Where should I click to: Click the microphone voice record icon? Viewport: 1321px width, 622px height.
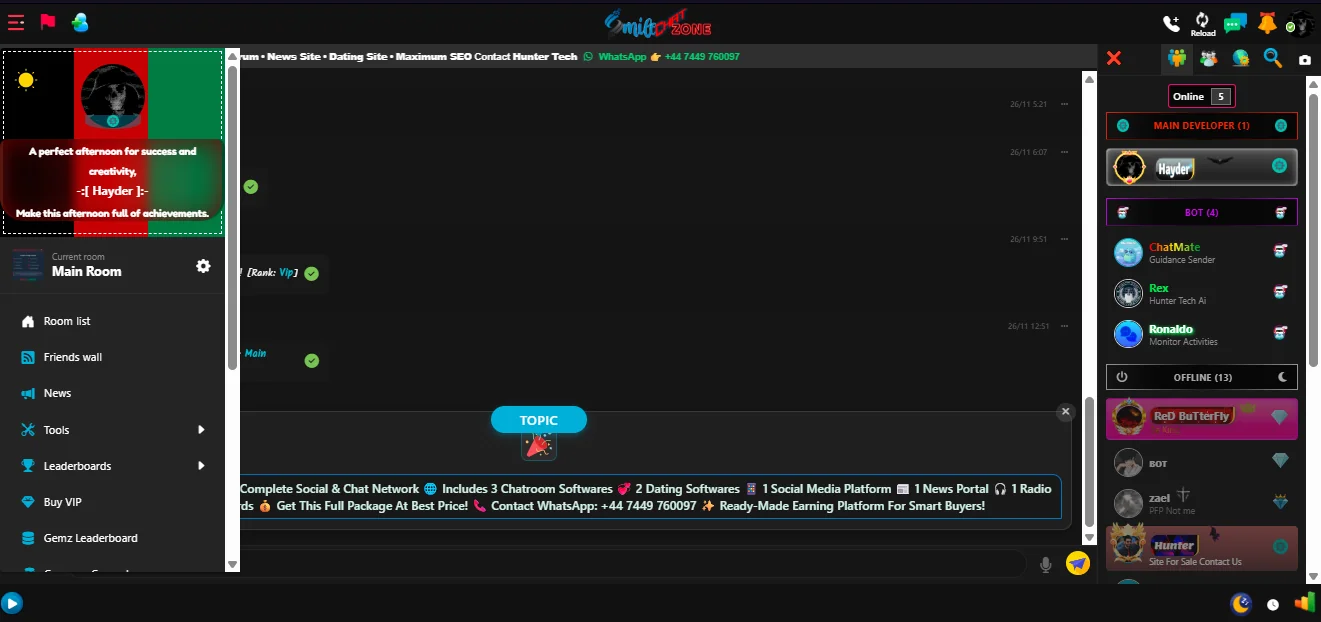point(1046,565)
